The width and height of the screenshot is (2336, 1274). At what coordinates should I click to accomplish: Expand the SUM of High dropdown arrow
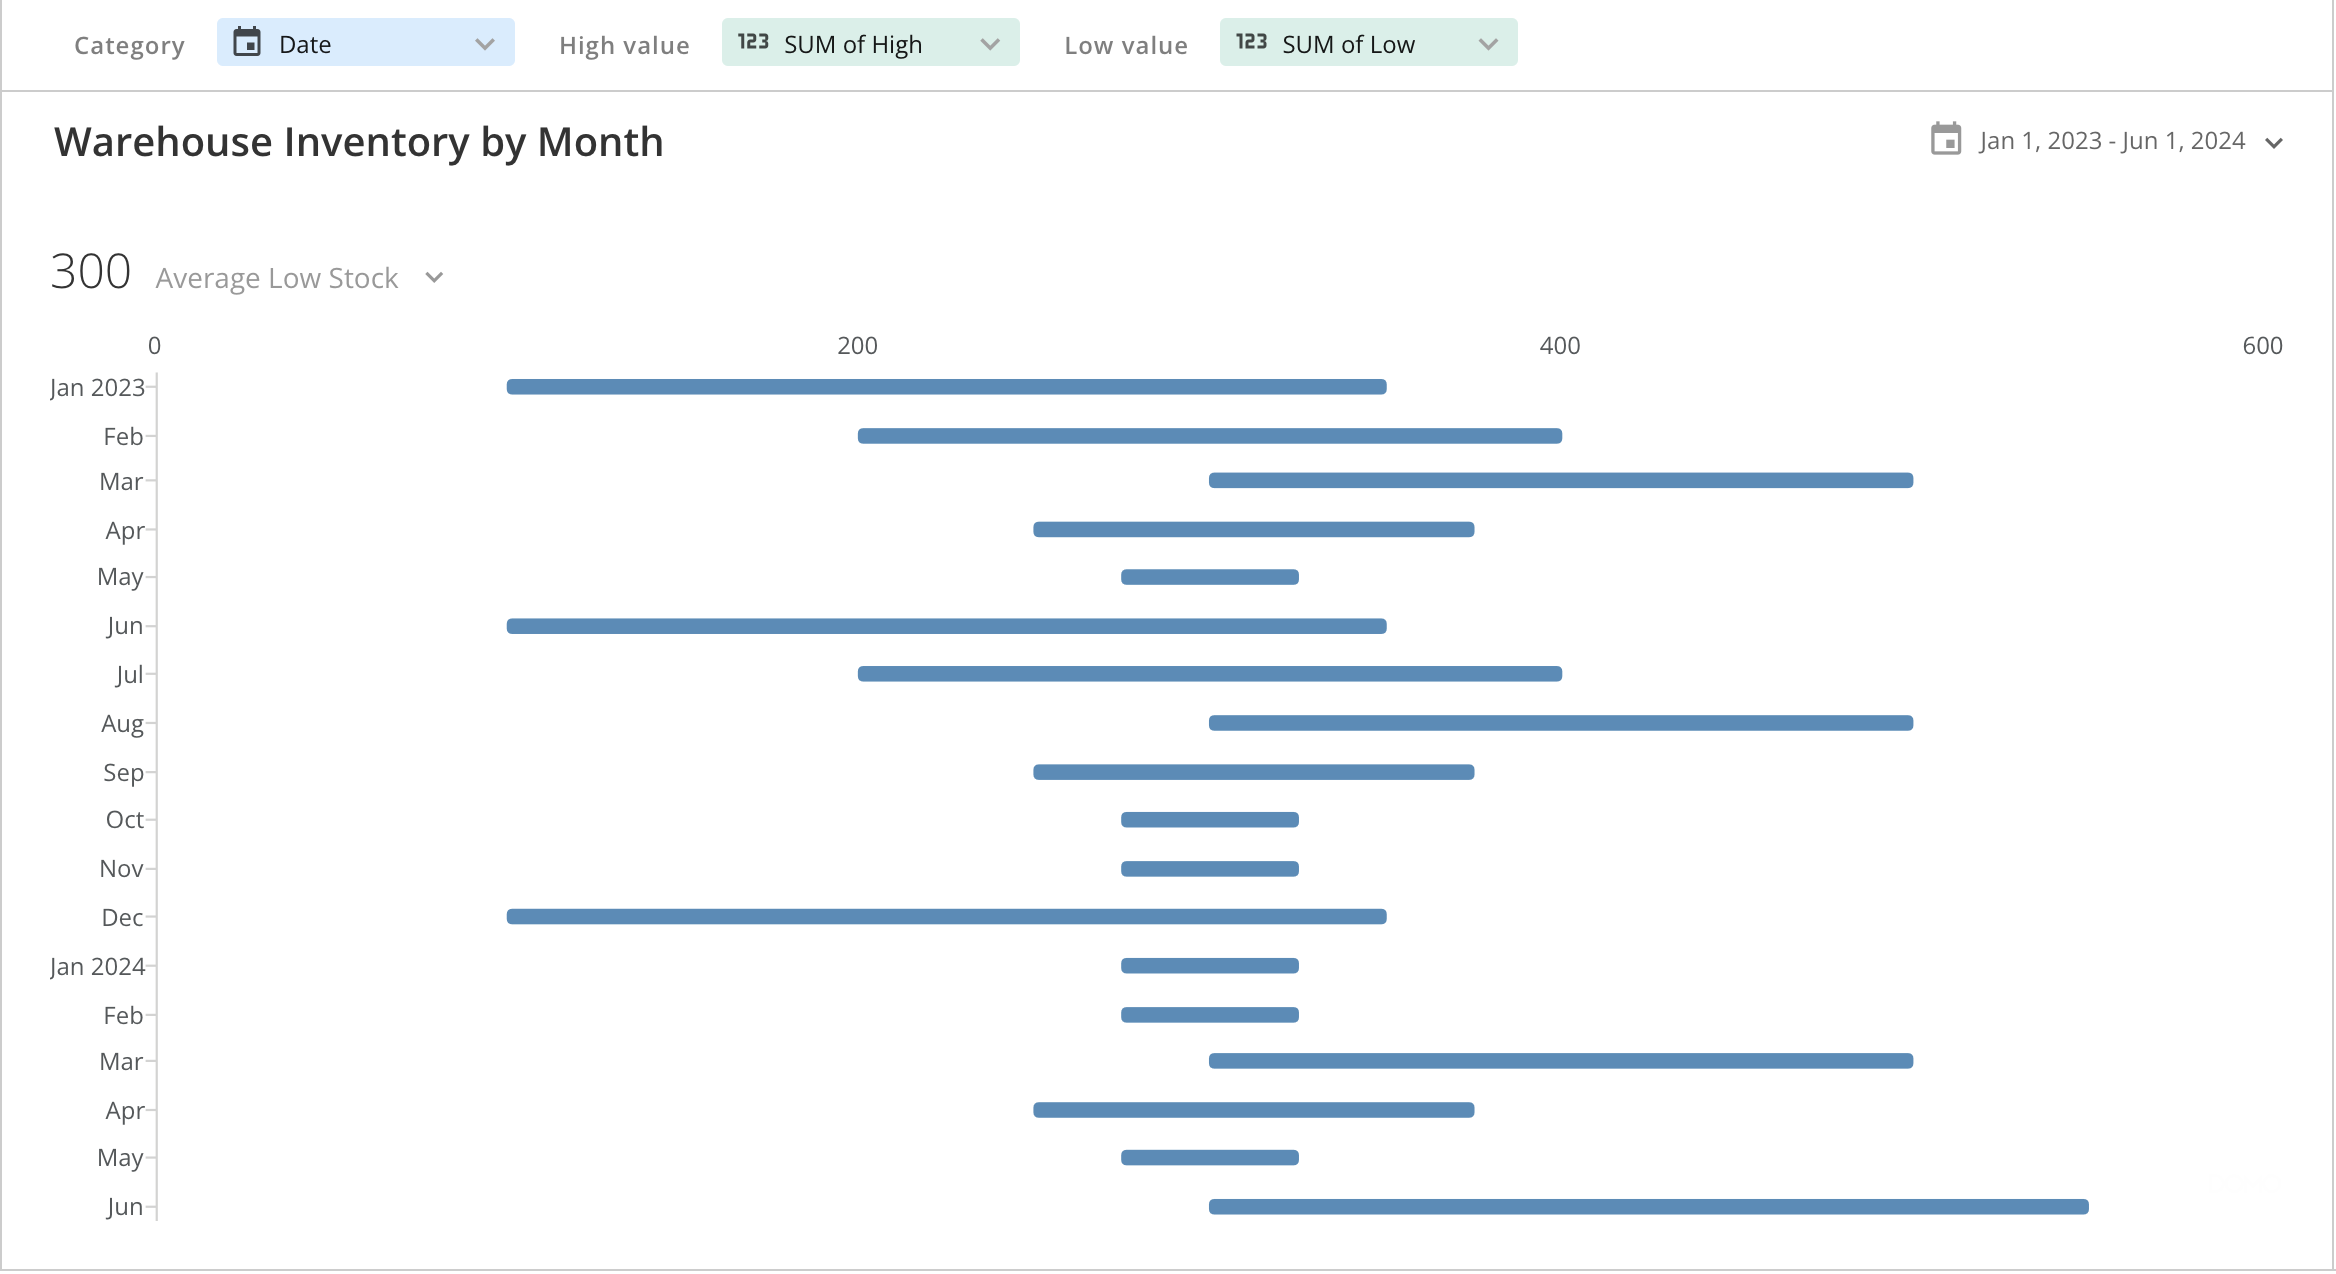tap(990, 44)
